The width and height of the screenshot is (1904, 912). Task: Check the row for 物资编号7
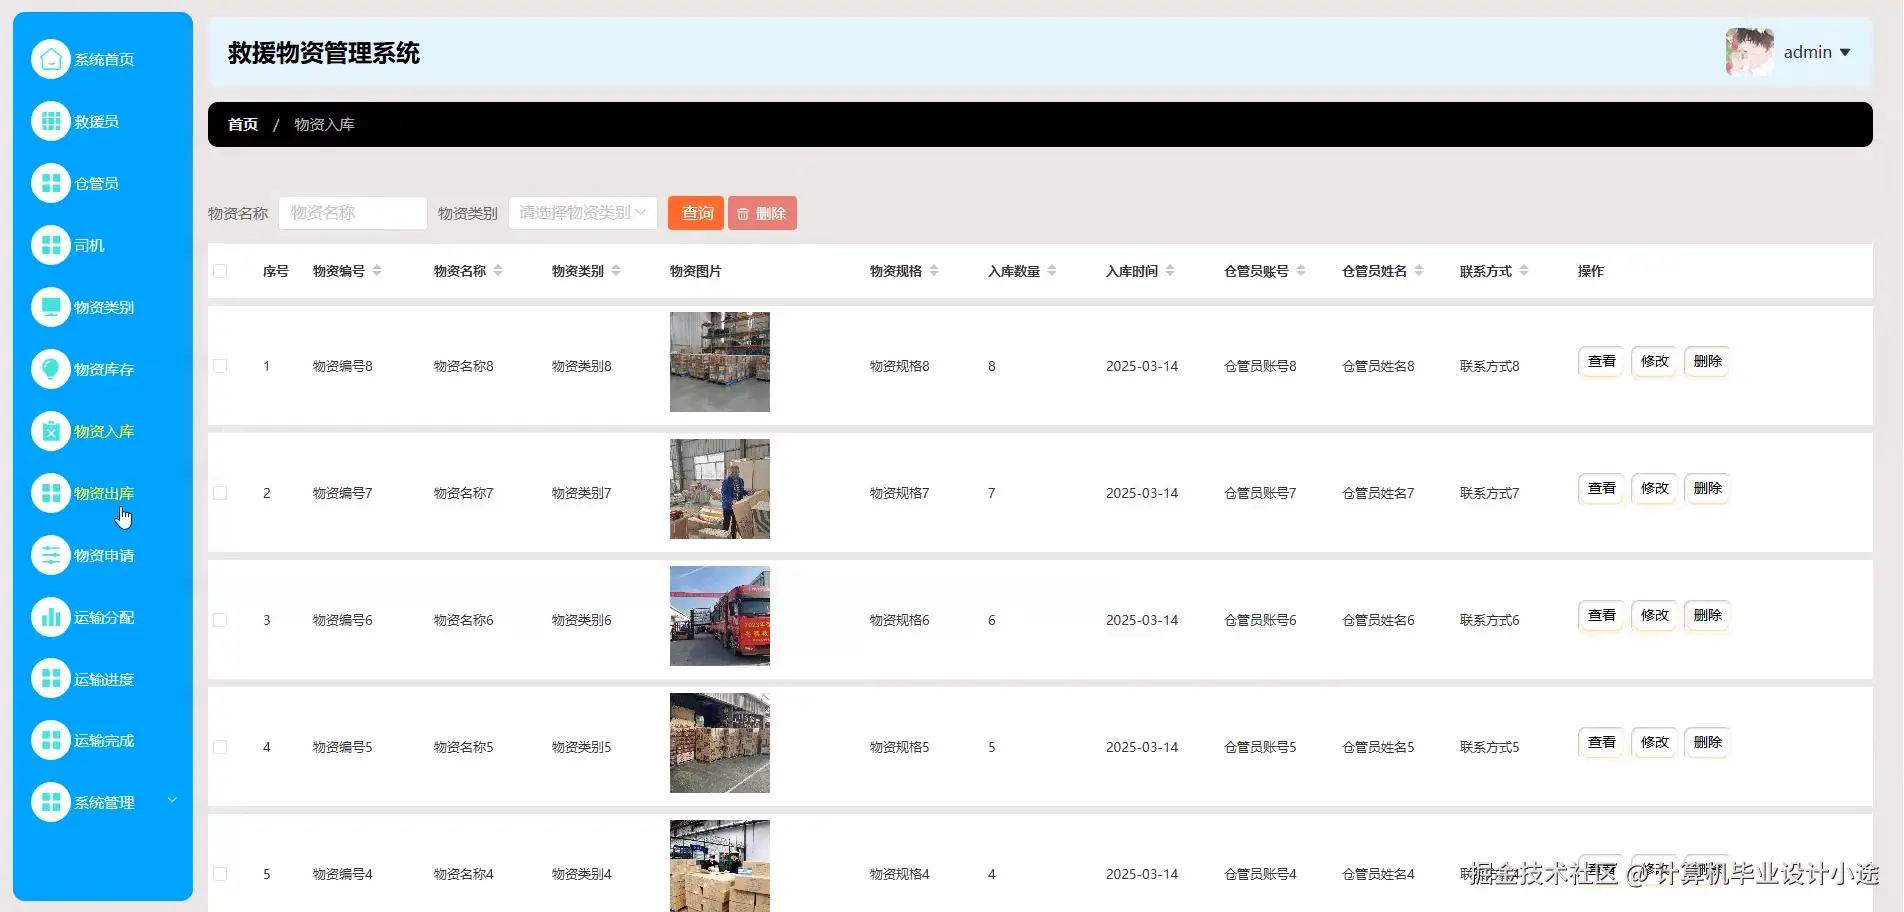(220, 493)
